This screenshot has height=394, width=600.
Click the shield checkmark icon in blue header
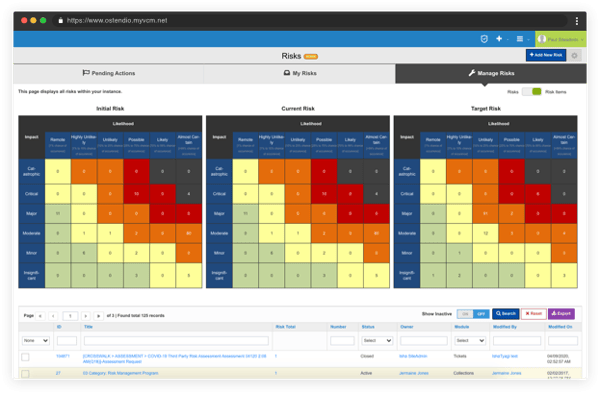484,39
